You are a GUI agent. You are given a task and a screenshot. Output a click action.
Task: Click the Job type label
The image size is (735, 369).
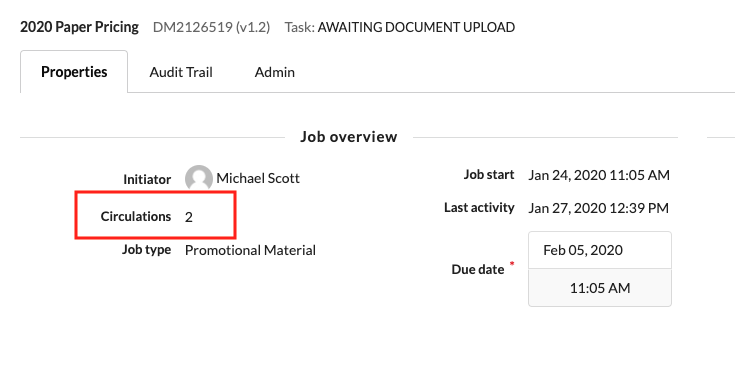(146, 250)
